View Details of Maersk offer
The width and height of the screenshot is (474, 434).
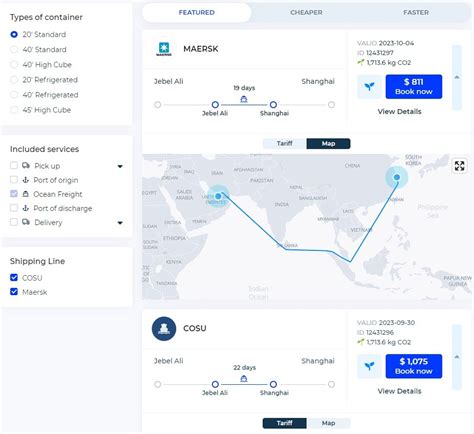pyautogui.click(x=399, y=112)
